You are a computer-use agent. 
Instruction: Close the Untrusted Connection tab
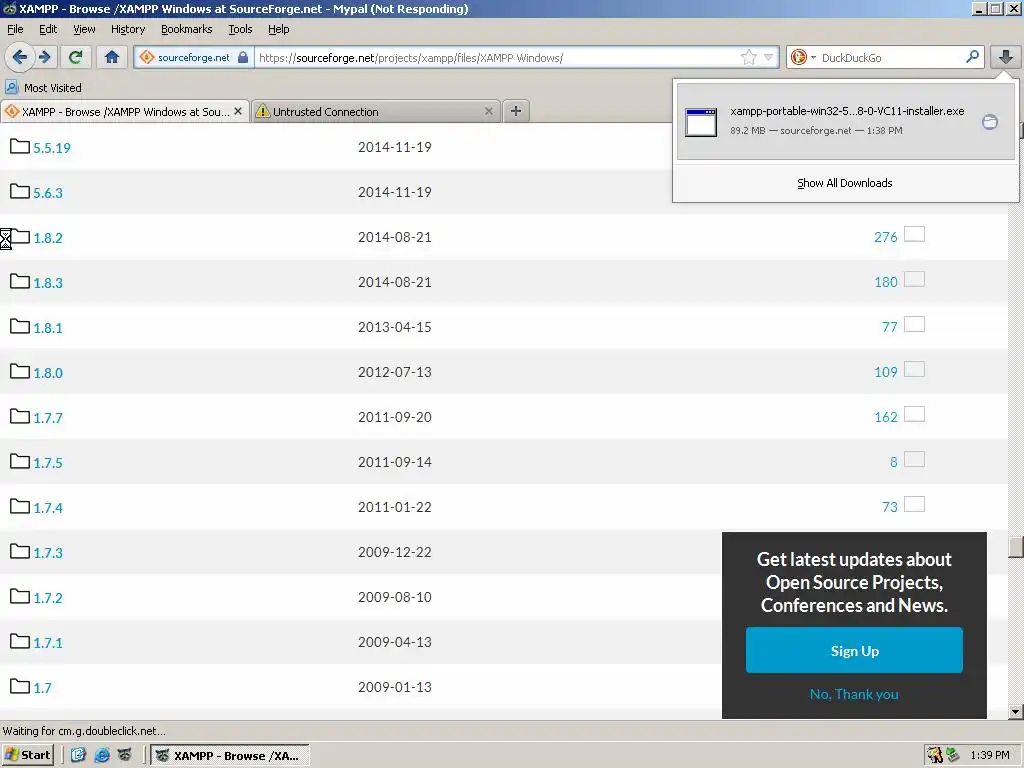[488, 112]
